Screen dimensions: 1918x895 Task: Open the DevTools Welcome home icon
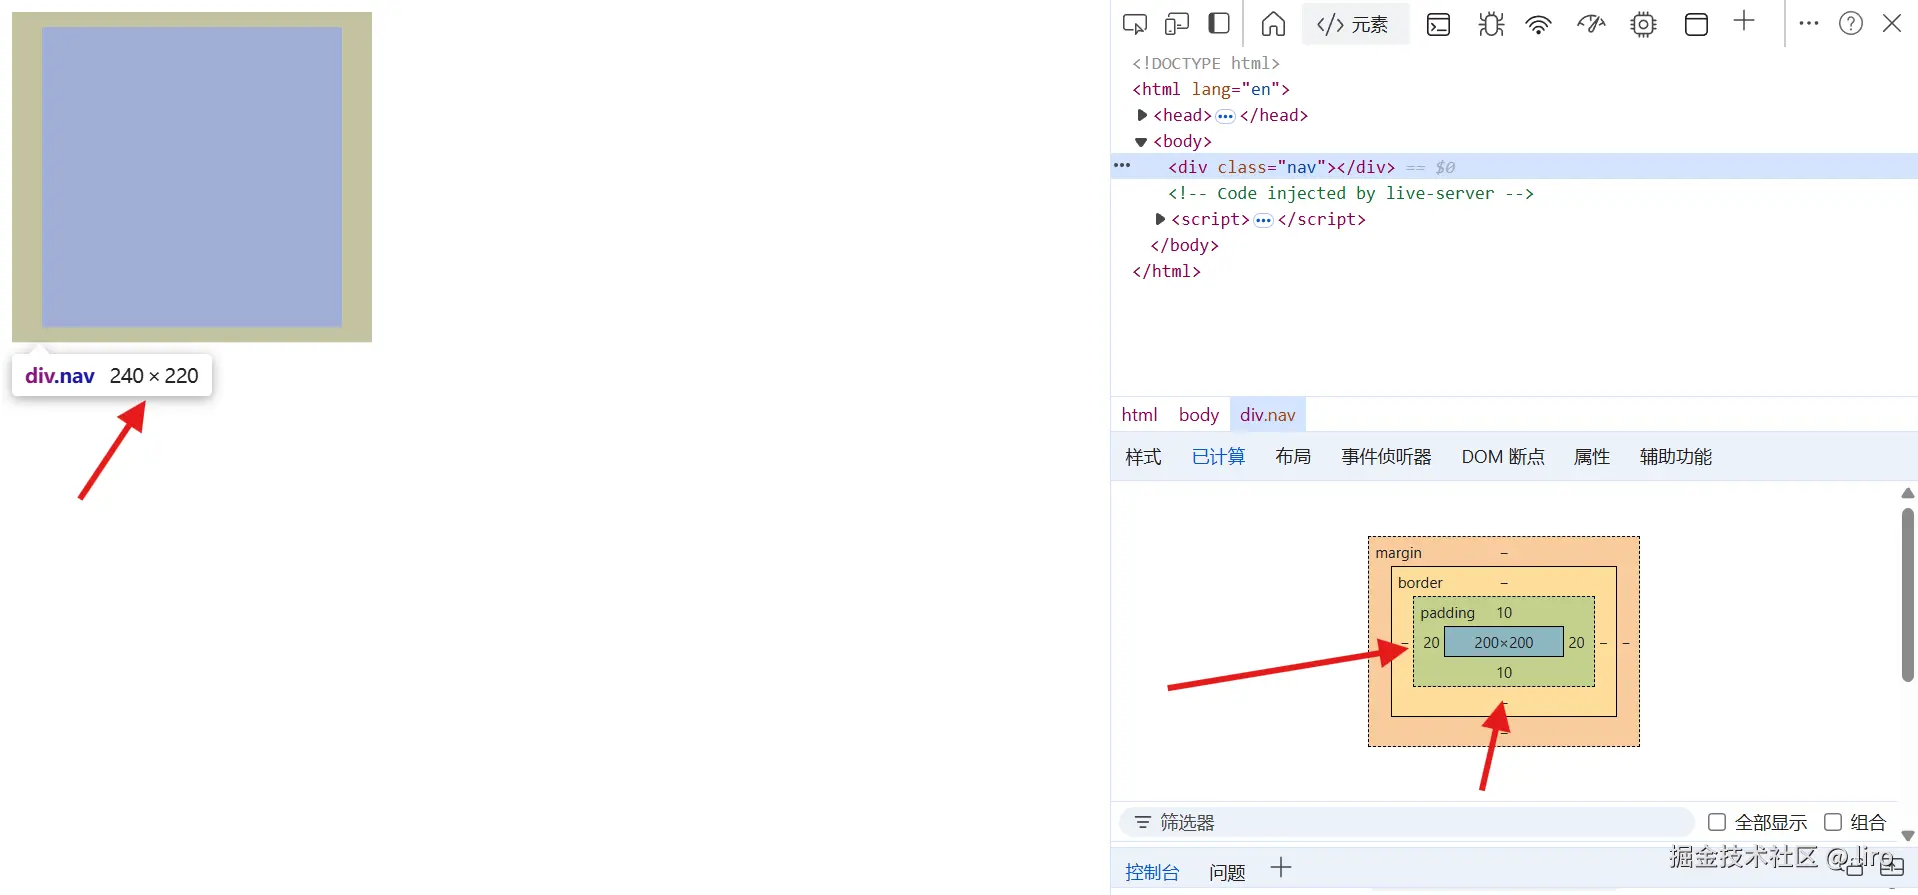pos(1273,24)
